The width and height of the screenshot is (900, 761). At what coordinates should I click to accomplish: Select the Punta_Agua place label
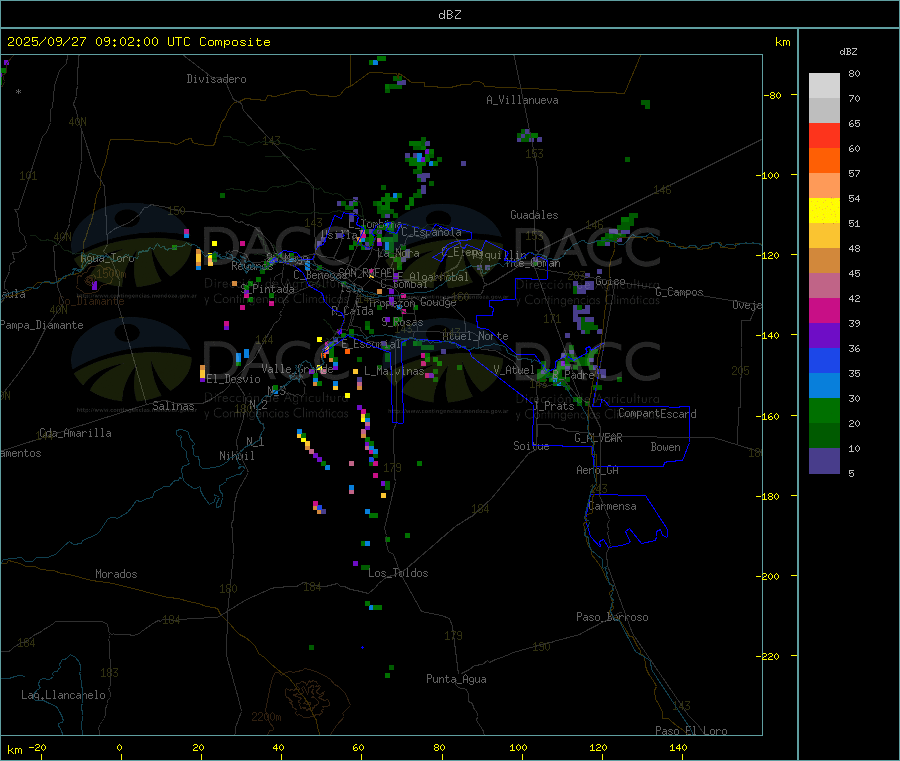[x=456, y=679]
